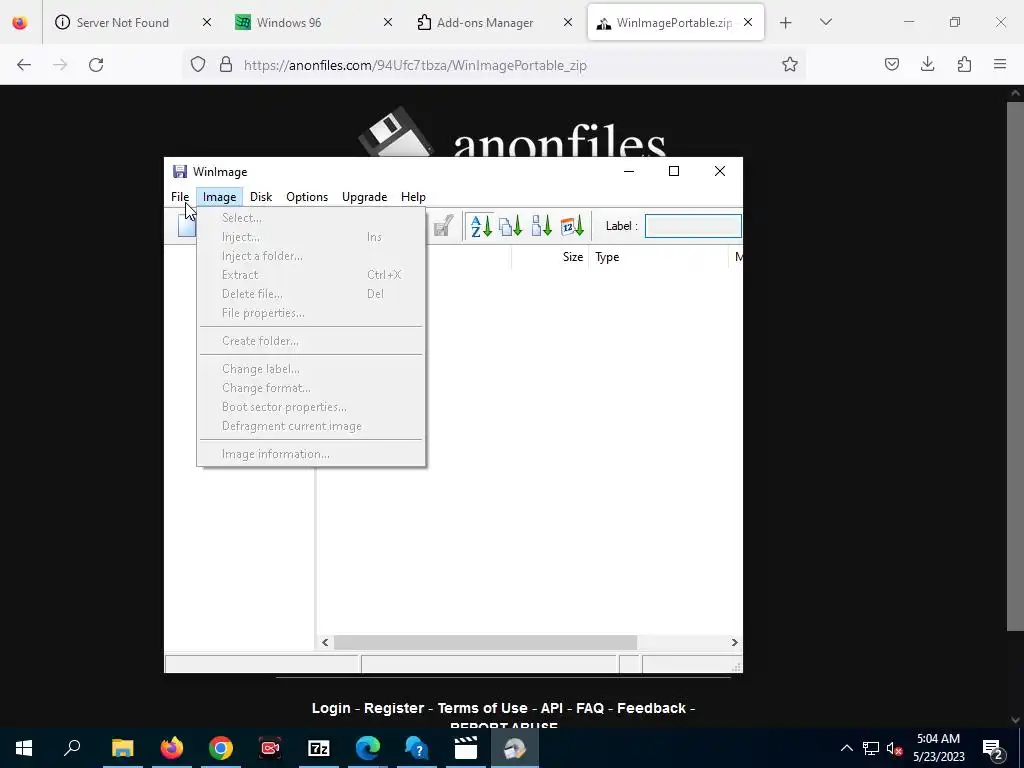Open the Feedback link in footer
The height and width of the screenshot is (768, 1024).
coord(651,708)
